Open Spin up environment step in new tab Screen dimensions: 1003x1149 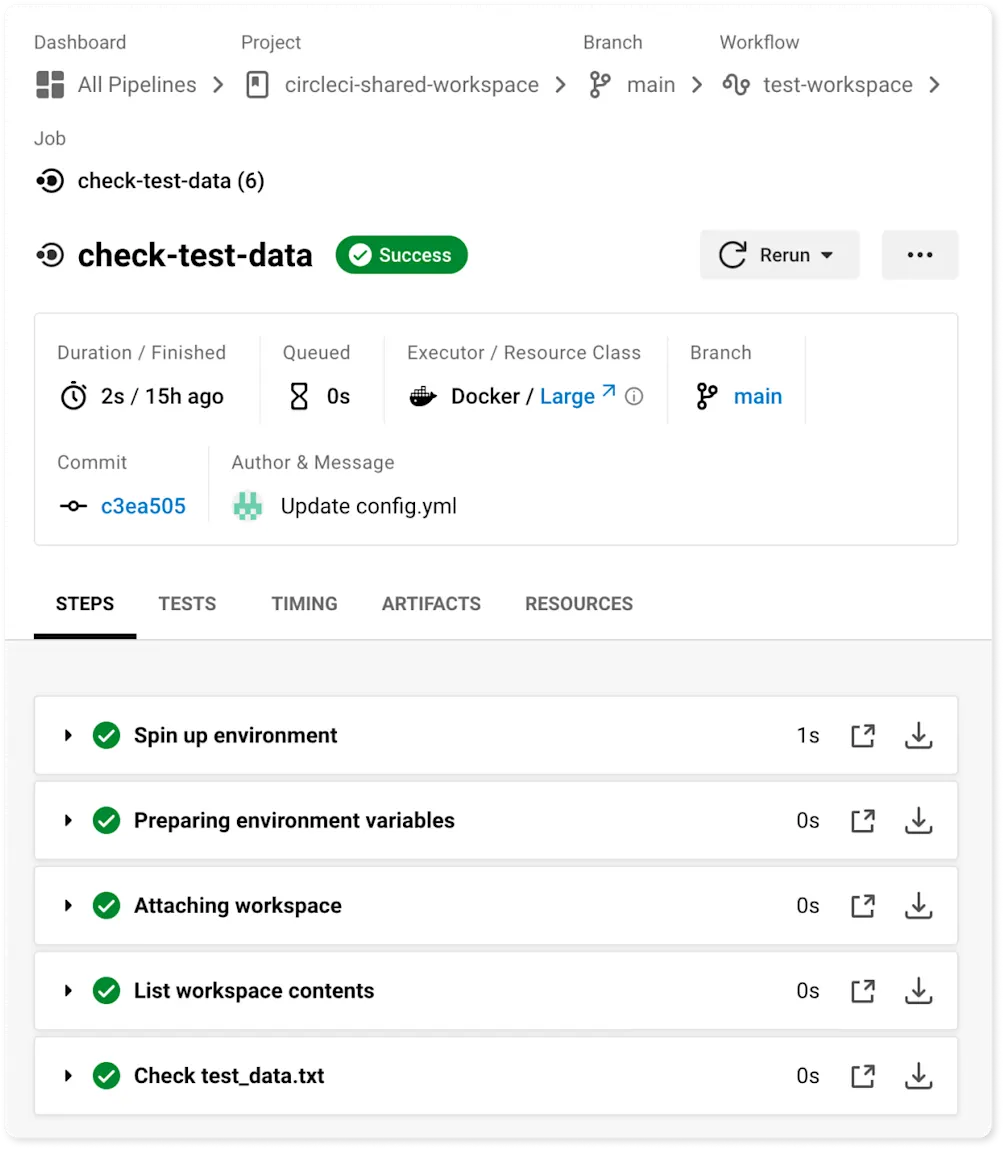[x=862, y=735]
